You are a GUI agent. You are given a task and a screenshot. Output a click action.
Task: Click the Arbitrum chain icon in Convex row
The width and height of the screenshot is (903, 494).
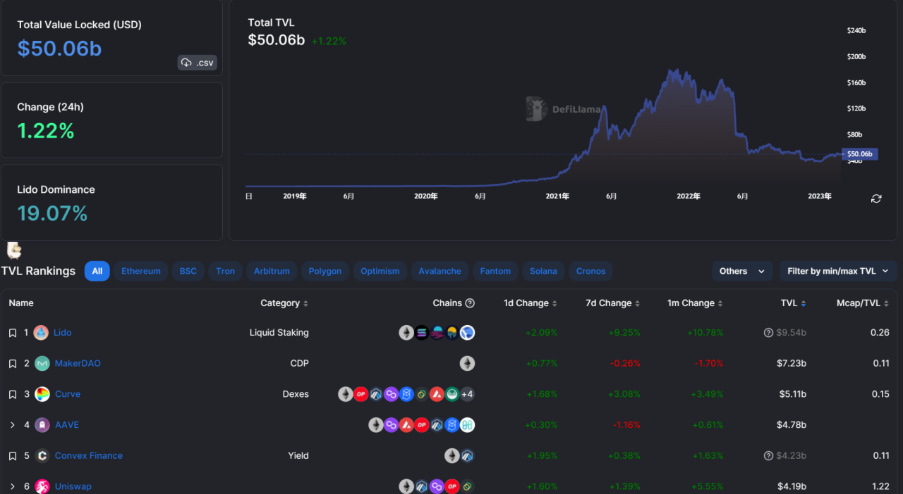tap(467, 455)
